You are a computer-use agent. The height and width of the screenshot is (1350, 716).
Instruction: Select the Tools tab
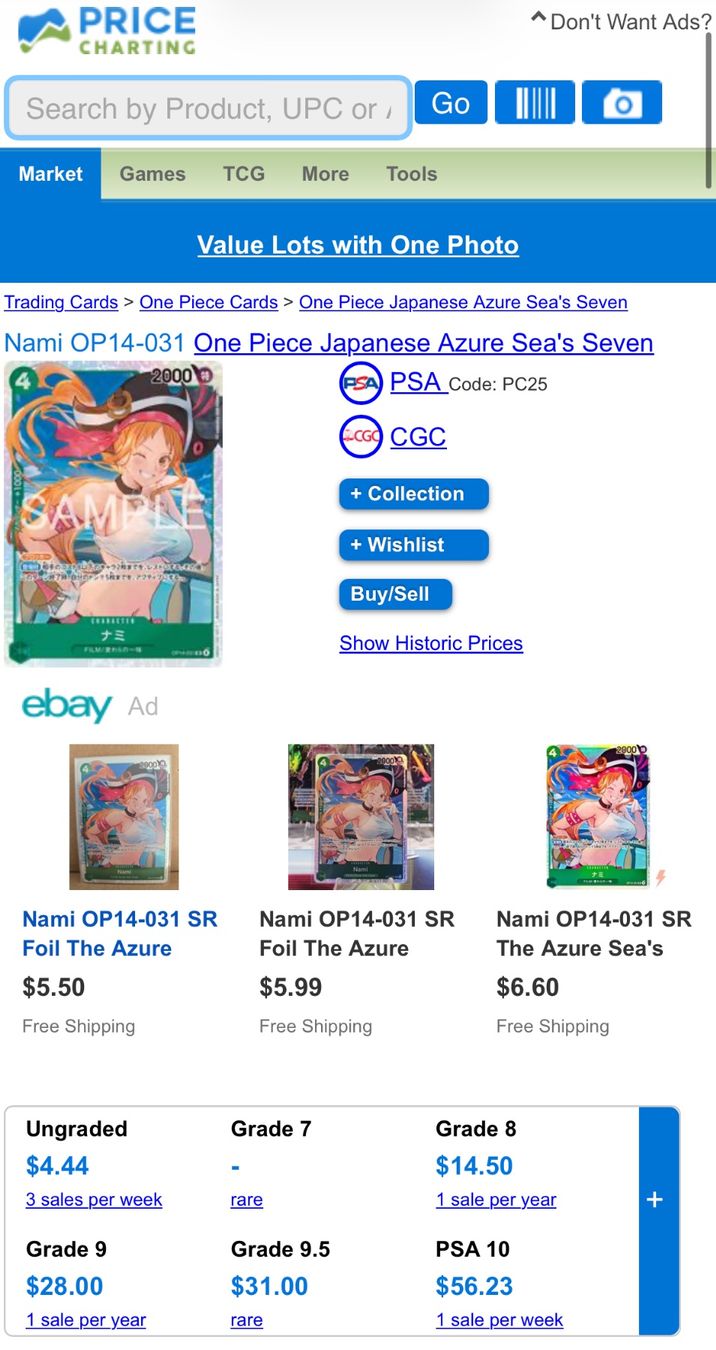coord(412,174)
